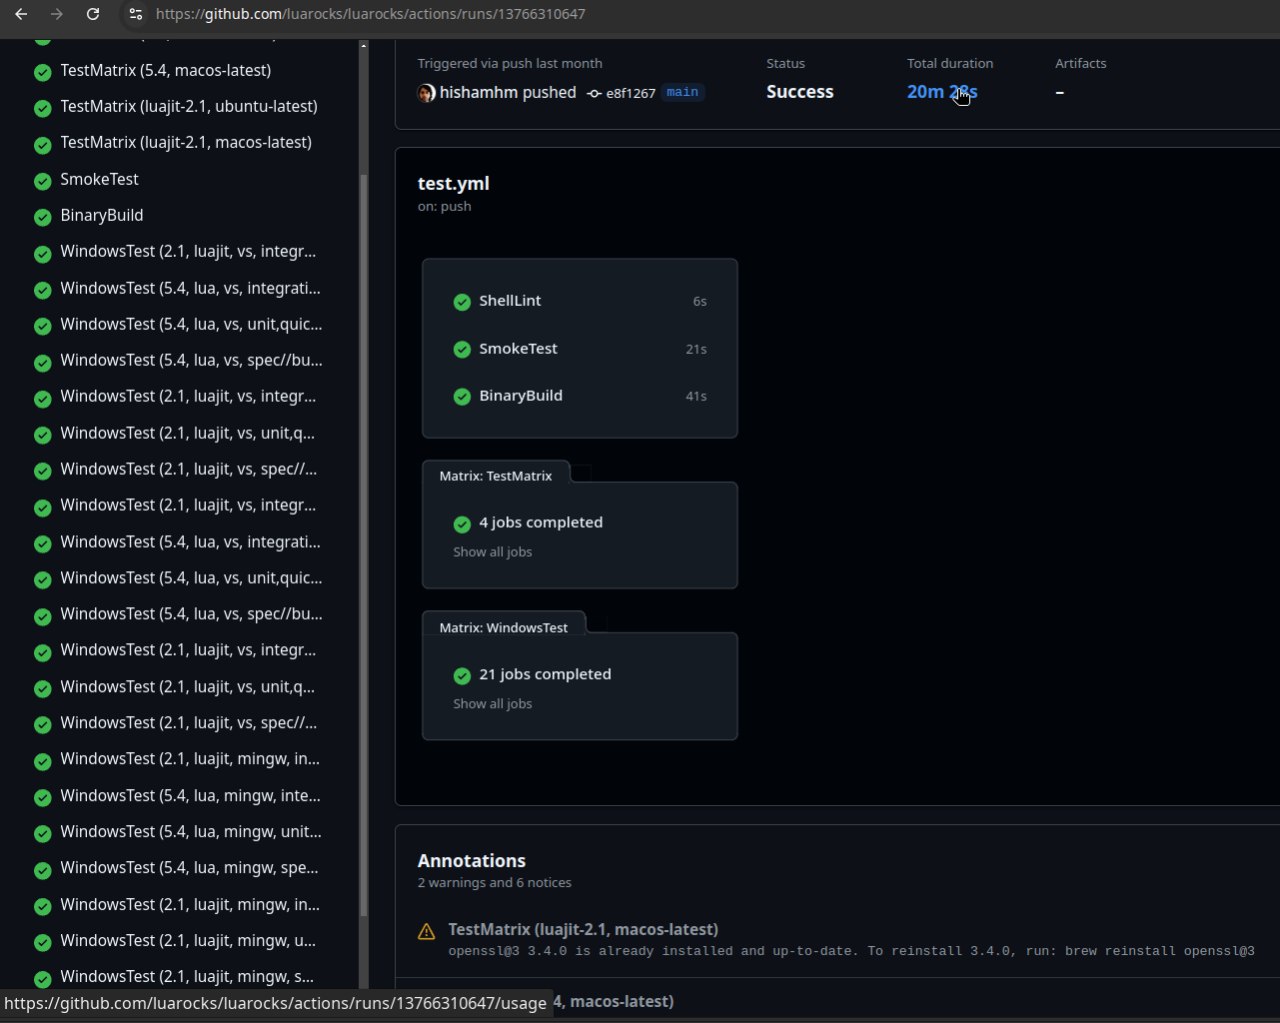Go back with the browser back arrow

21,14
